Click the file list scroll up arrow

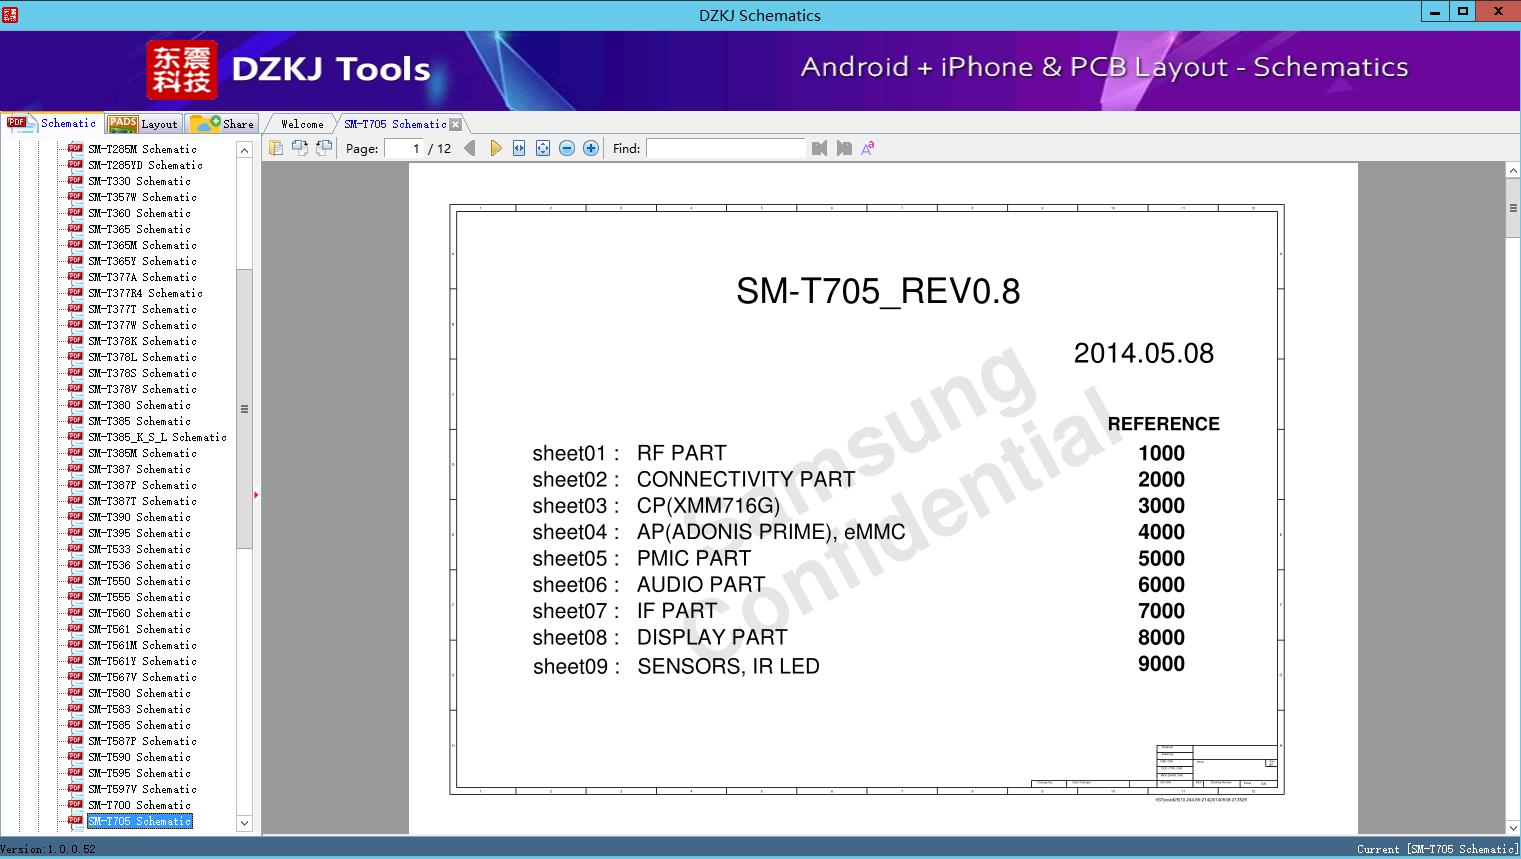point(244,150)
